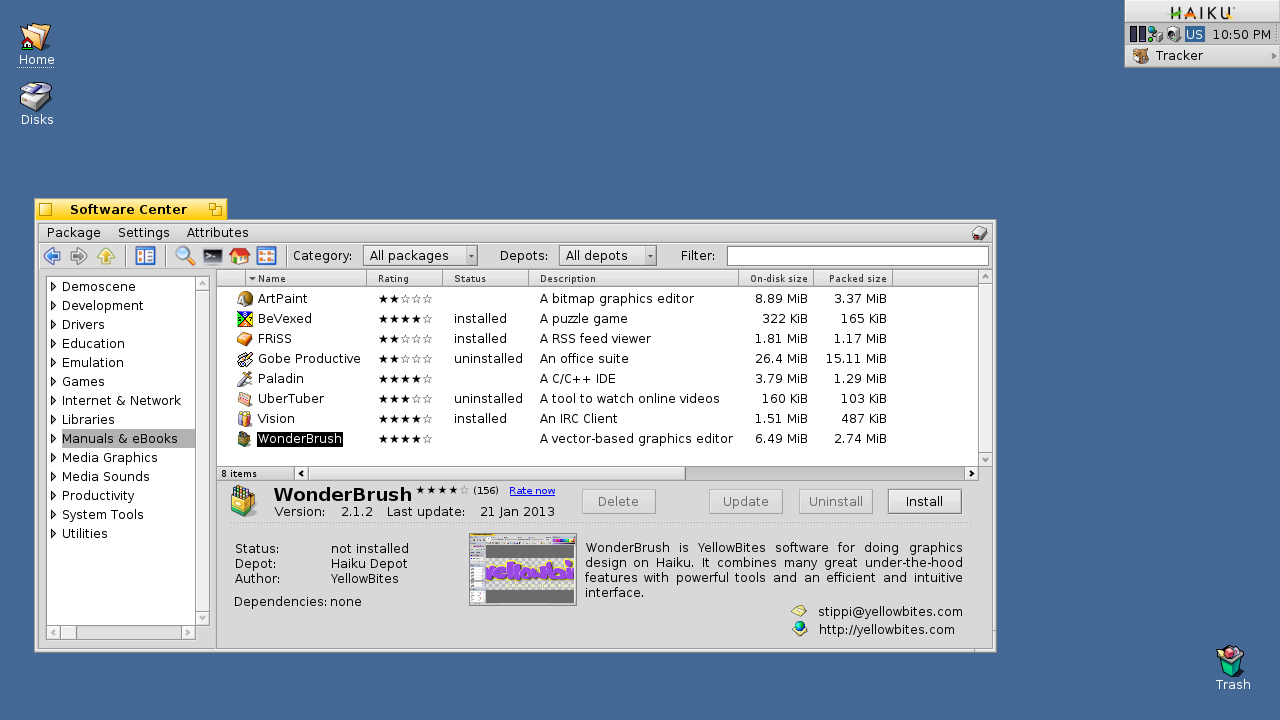Click the Install button
The width and height of the screenshot is (1280, 720).
click(924, 502)
